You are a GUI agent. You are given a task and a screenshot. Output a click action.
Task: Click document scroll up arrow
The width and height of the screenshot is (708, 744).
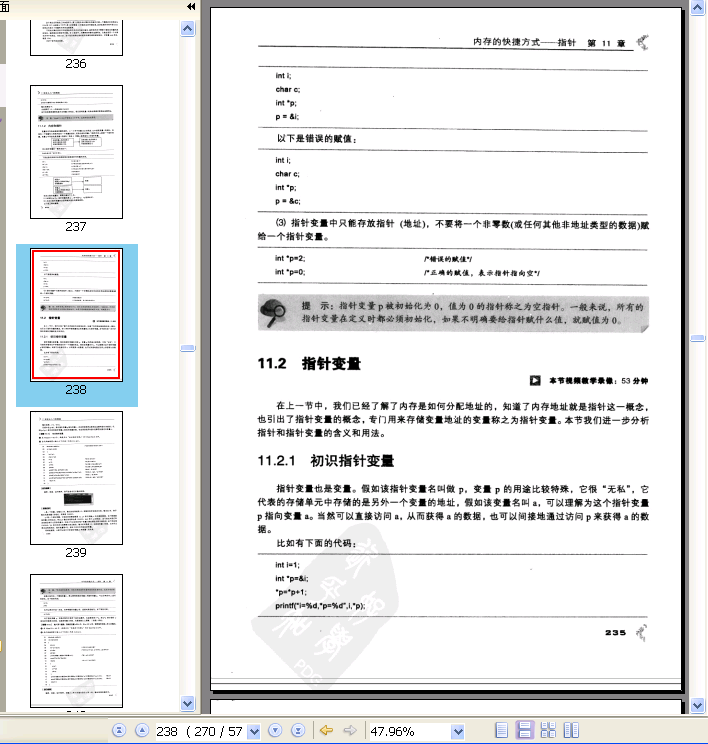click(x=697, y=8)
